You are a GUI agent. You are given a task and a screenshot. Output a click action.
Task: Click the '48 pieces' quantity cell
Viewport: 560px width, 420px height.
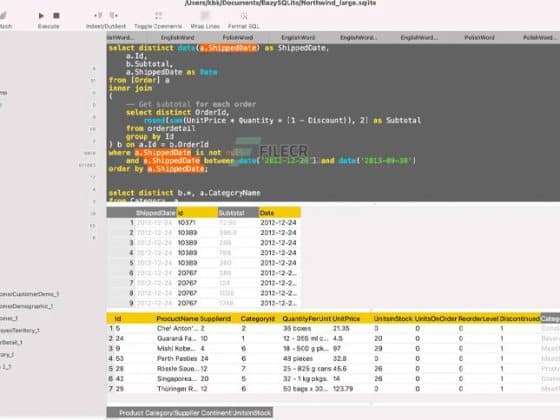298,358
